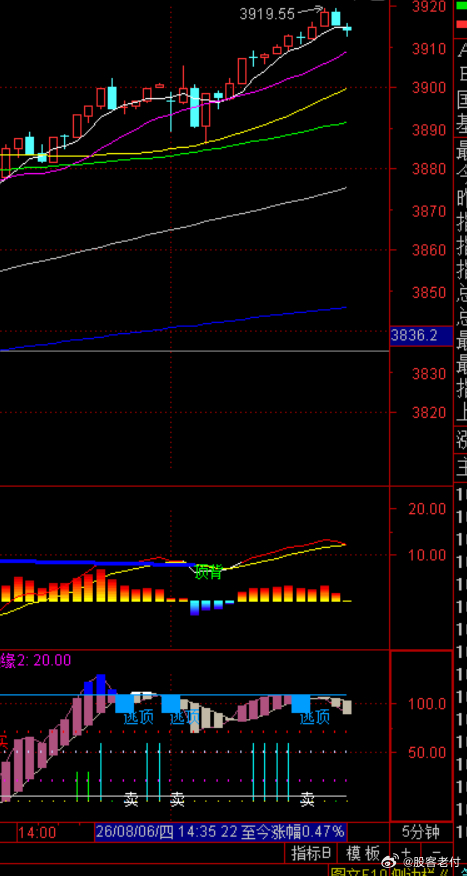This screenshot has height=876, width=467.
Task: Zoom in chart with plus button
Action: [x=406, y=853]
